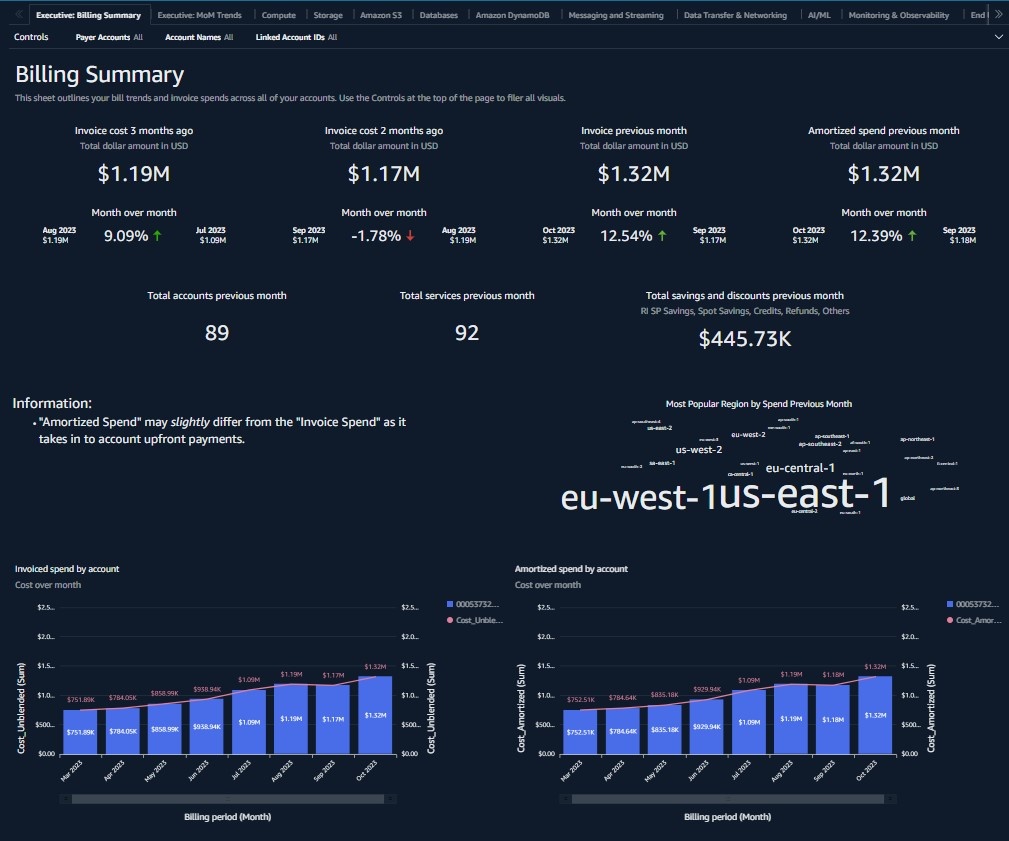Screen dimensions: 1009x841
Task: Click the Sep 2023 bar in Amortized spend chart
Action: coord(833,720)
